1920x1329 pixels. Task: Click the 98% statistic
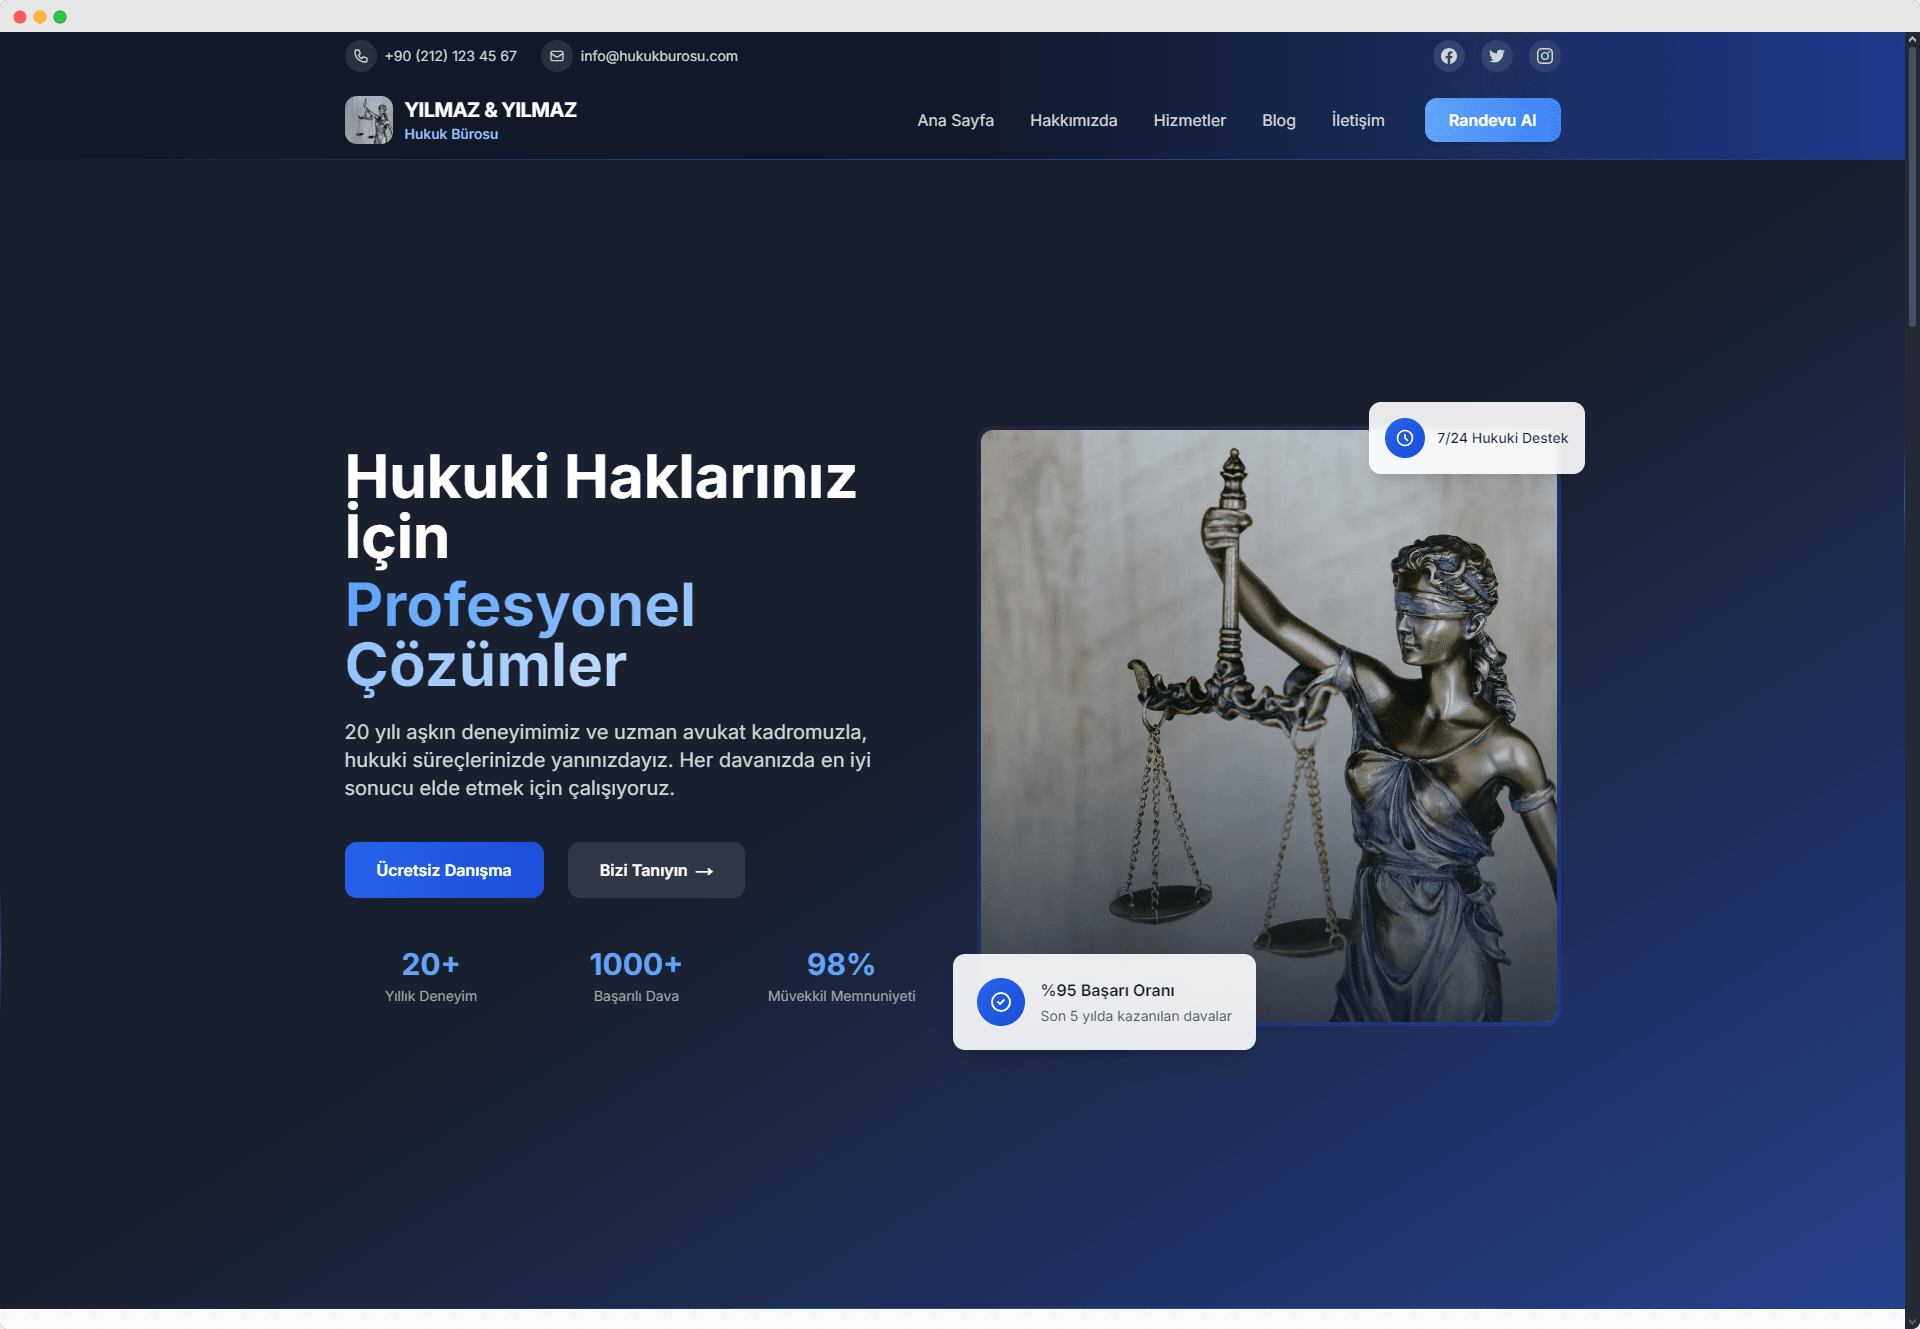click(841, 964)
